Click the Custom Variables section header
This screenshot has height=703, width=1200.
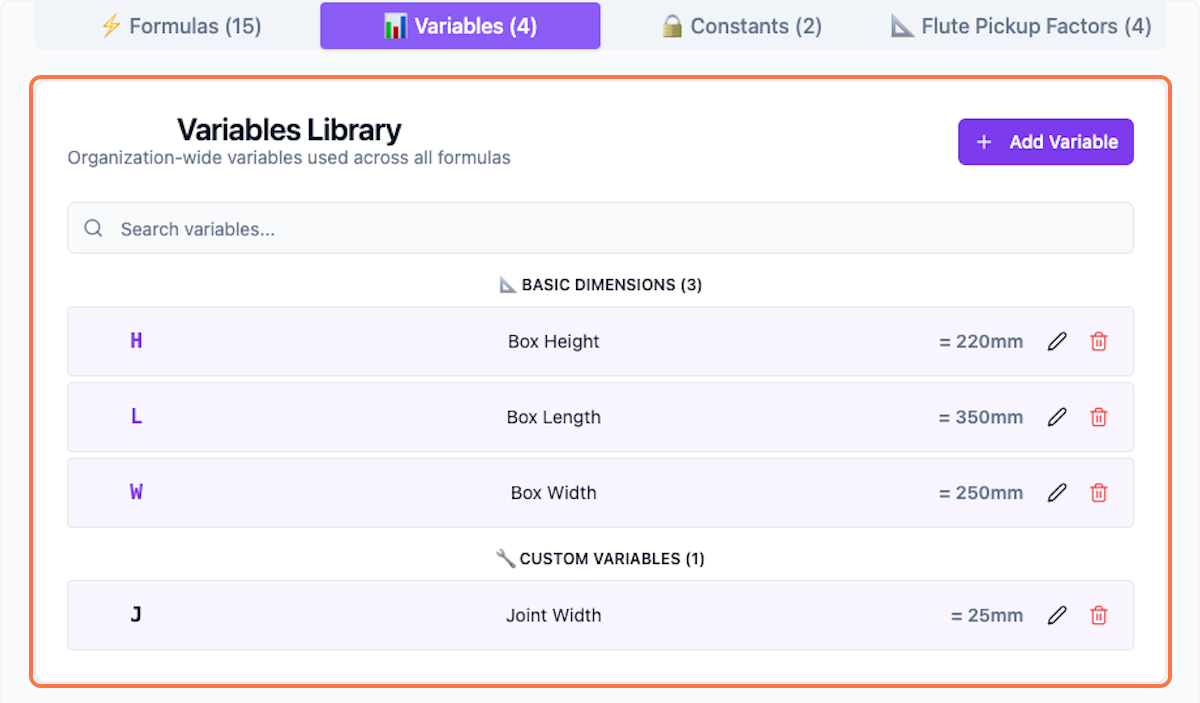(x=600, y=558)
